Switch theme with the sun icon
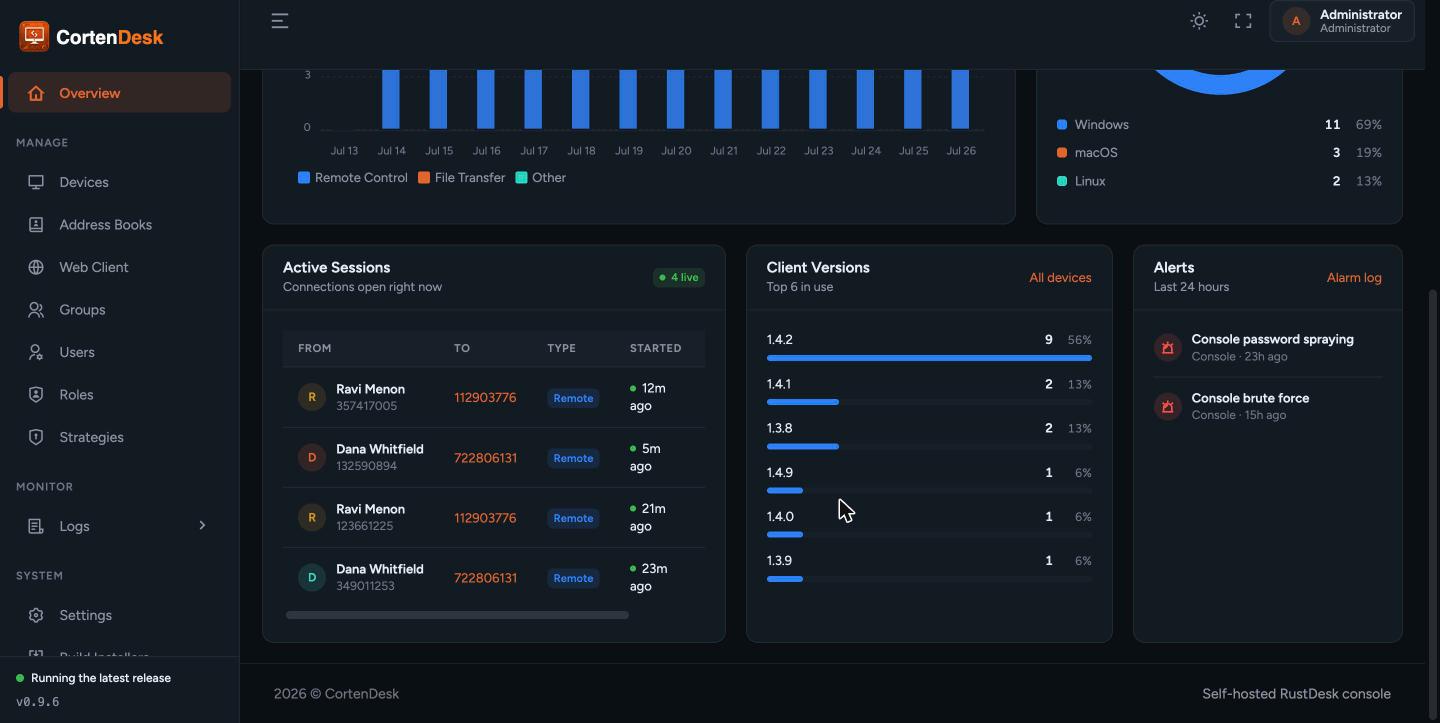Screen dimensions: 1440x723 pos(1199,21)
